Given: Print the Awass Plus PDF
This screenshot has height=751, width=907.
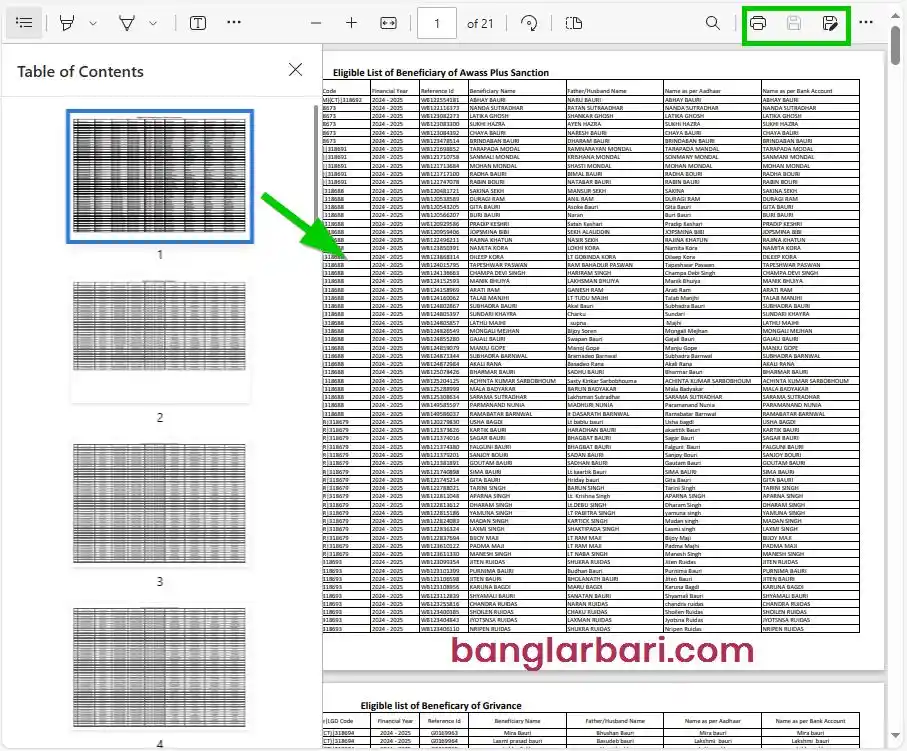Looking at the screenshot, I should point(758,22).
